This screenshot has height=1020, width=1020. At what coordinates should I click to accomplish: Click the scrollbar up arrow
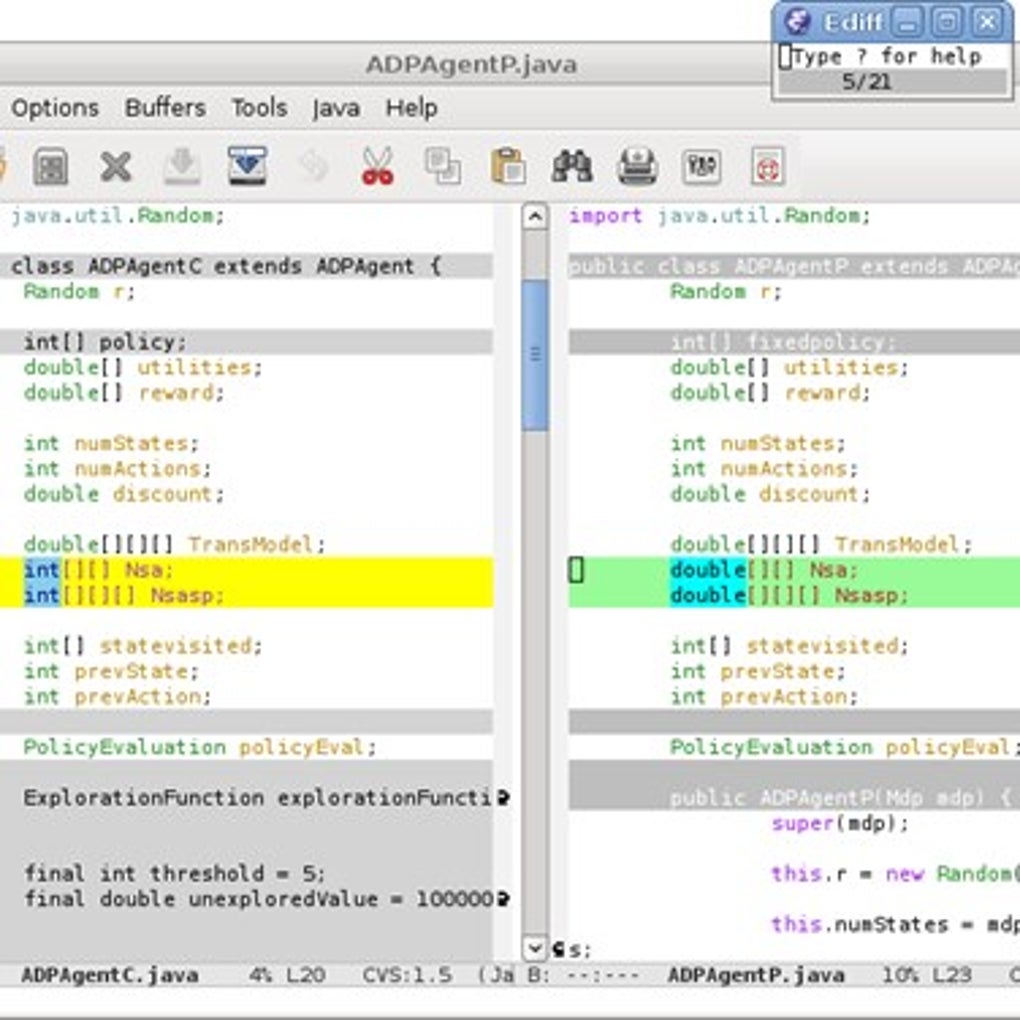[x=535, y=217]
